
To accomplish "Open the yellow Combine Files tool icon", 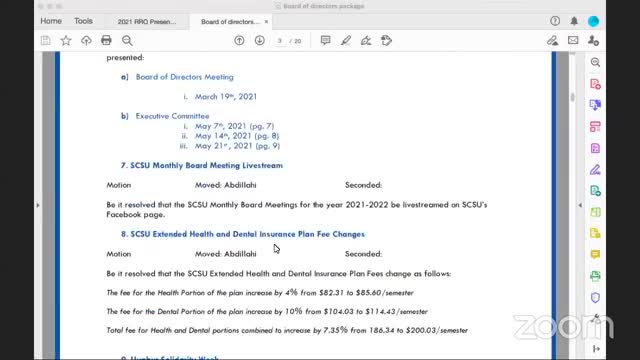I will (596, 233).
